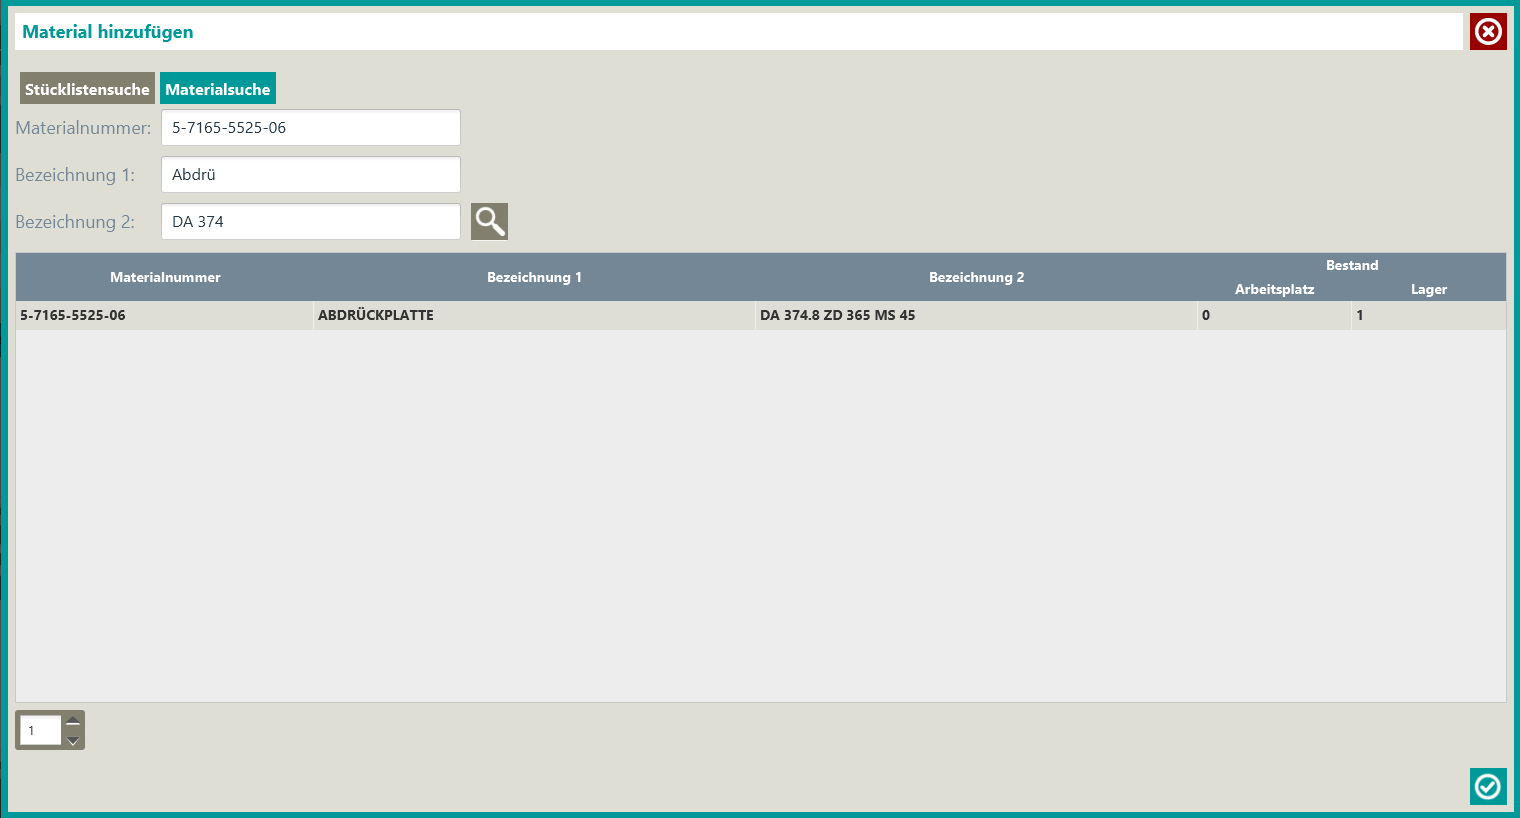Increase quantity with the stepper up arrow

click(73, 721)
